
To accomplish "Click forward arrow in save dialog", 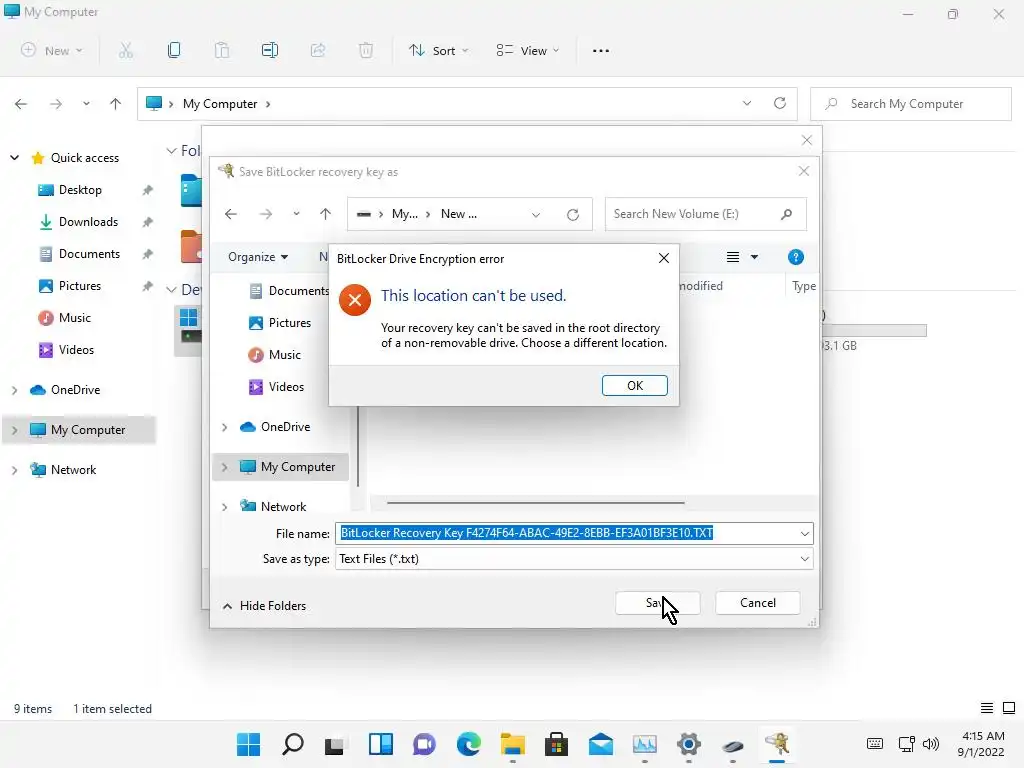I will (x=265, y=214).
